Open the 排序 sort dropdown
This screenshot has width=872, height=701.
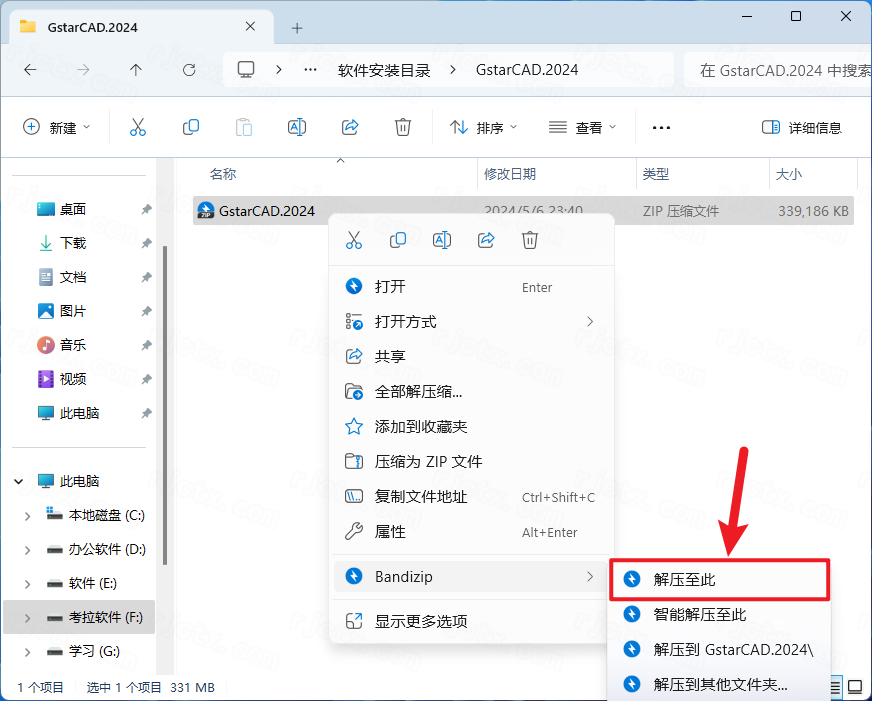484,127
